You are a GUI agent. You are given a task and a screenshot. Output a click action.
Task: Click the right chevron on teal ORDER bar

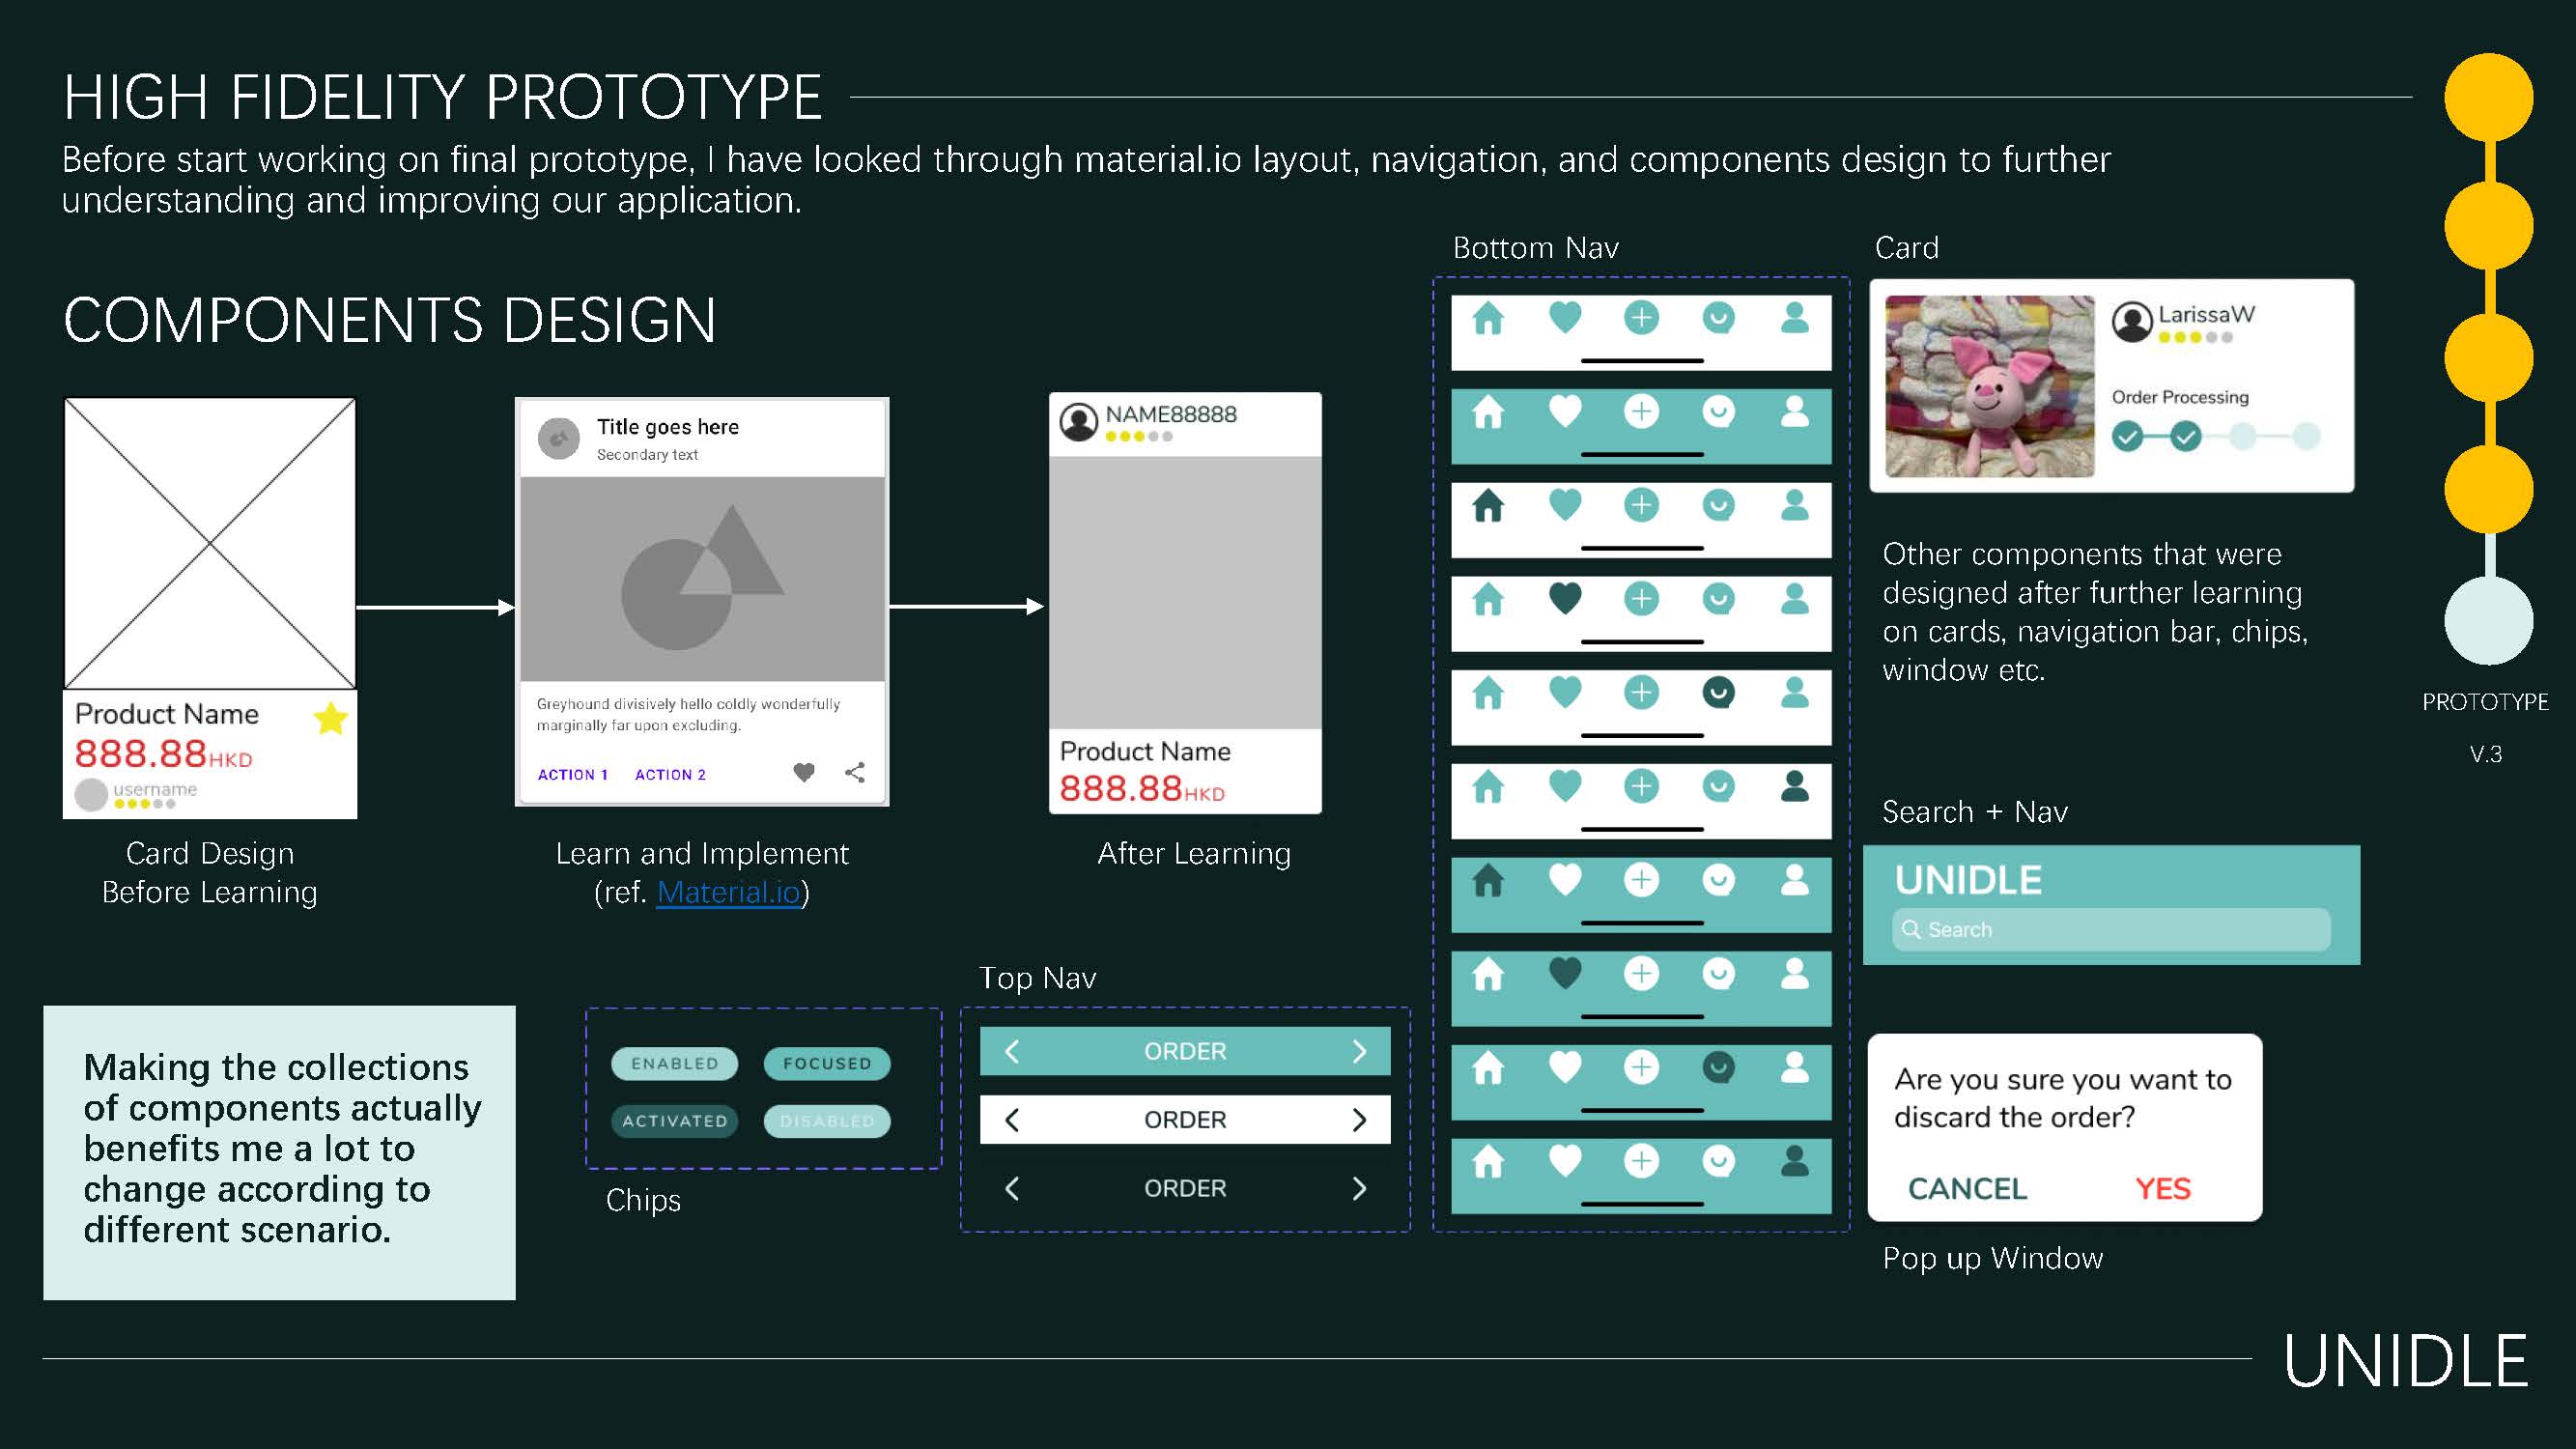(1359, 1051)
